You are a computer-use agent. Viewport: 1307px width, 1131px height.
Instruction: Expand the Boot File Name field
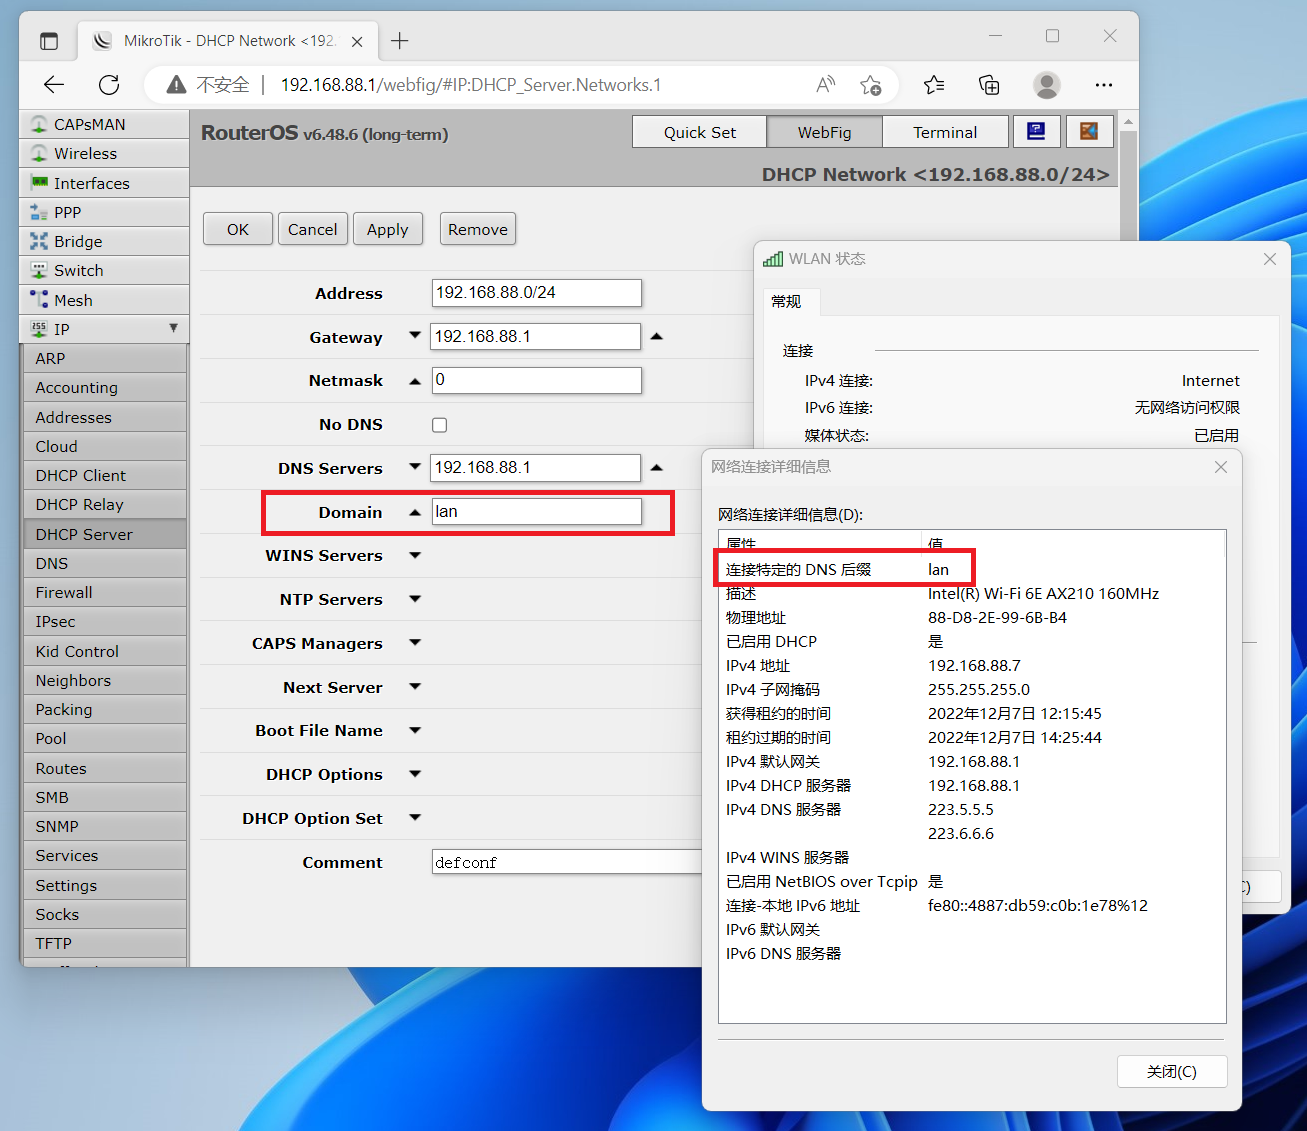(415, 730)
